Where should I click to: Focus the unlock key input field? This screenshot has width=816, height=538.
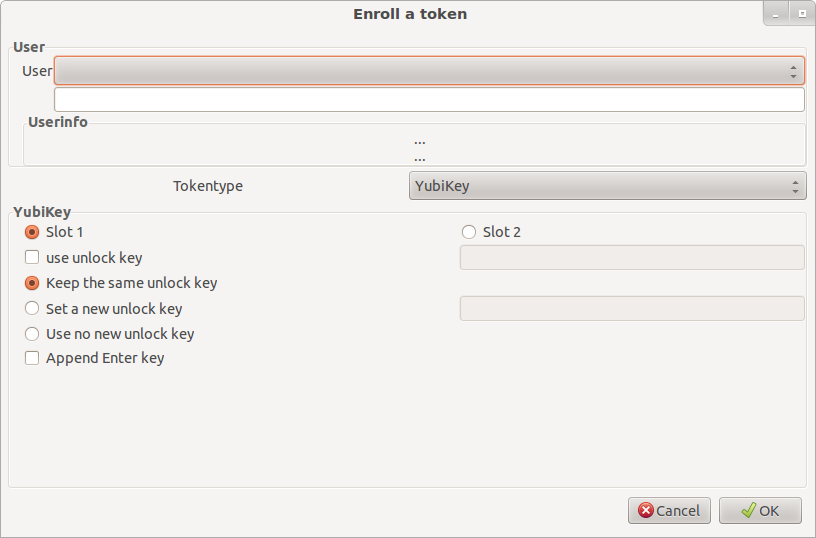[632, 258]
